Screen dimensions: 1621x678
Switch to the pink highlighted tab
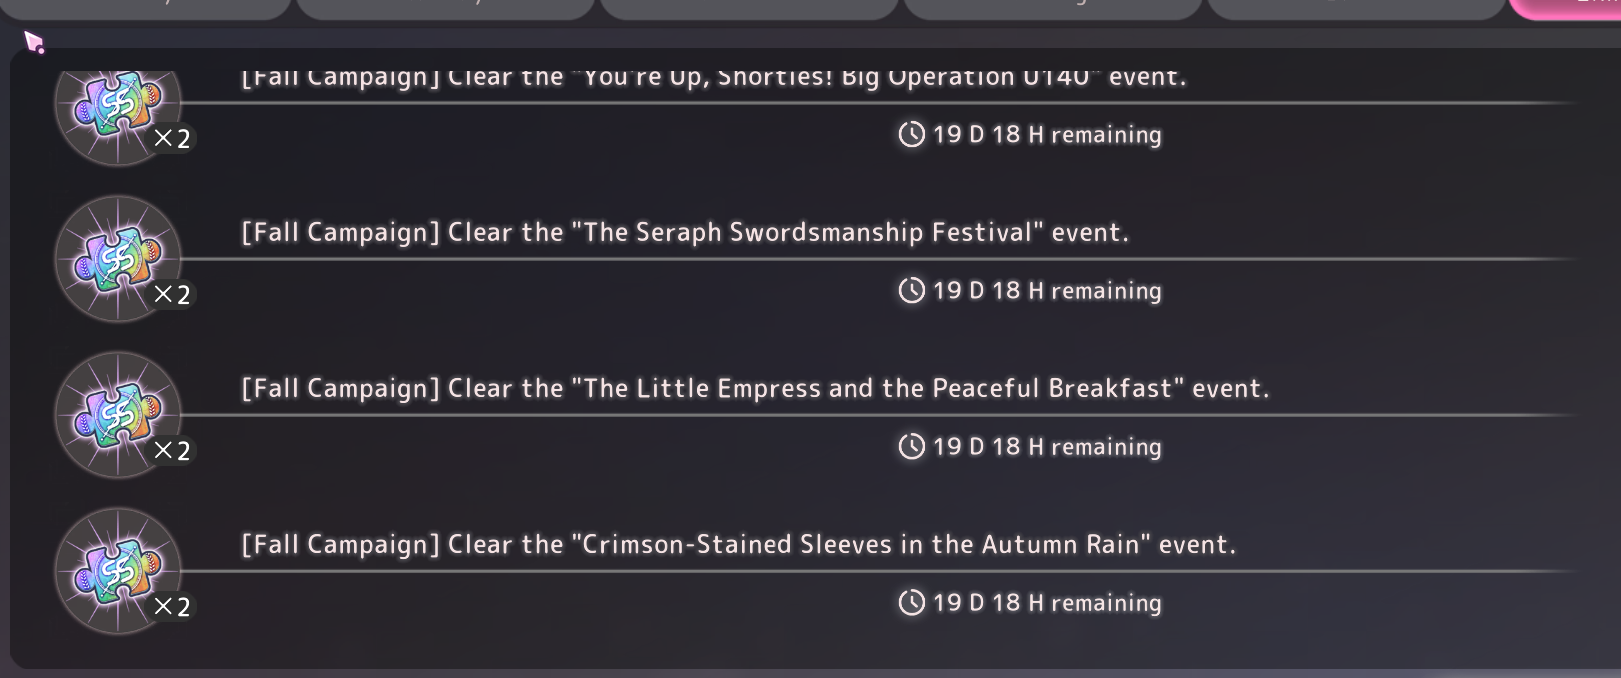point(1566,8)
